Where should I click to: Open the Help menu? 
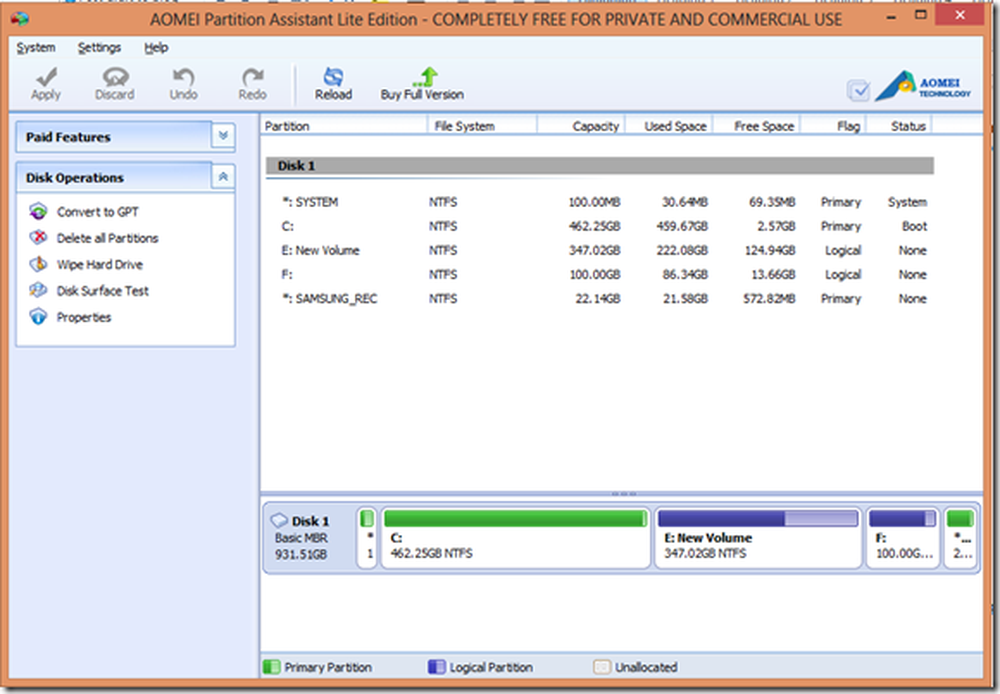[156, 47]
